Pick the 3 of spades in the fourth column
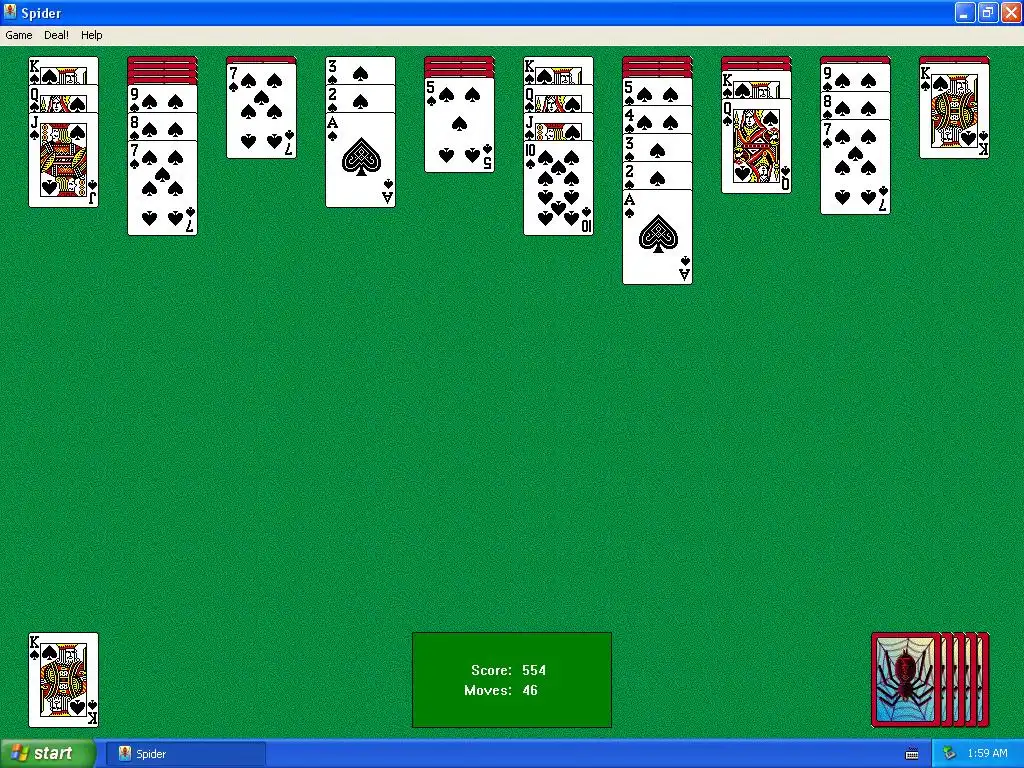Screen dimensions: 1024x768 coord(360,71)
